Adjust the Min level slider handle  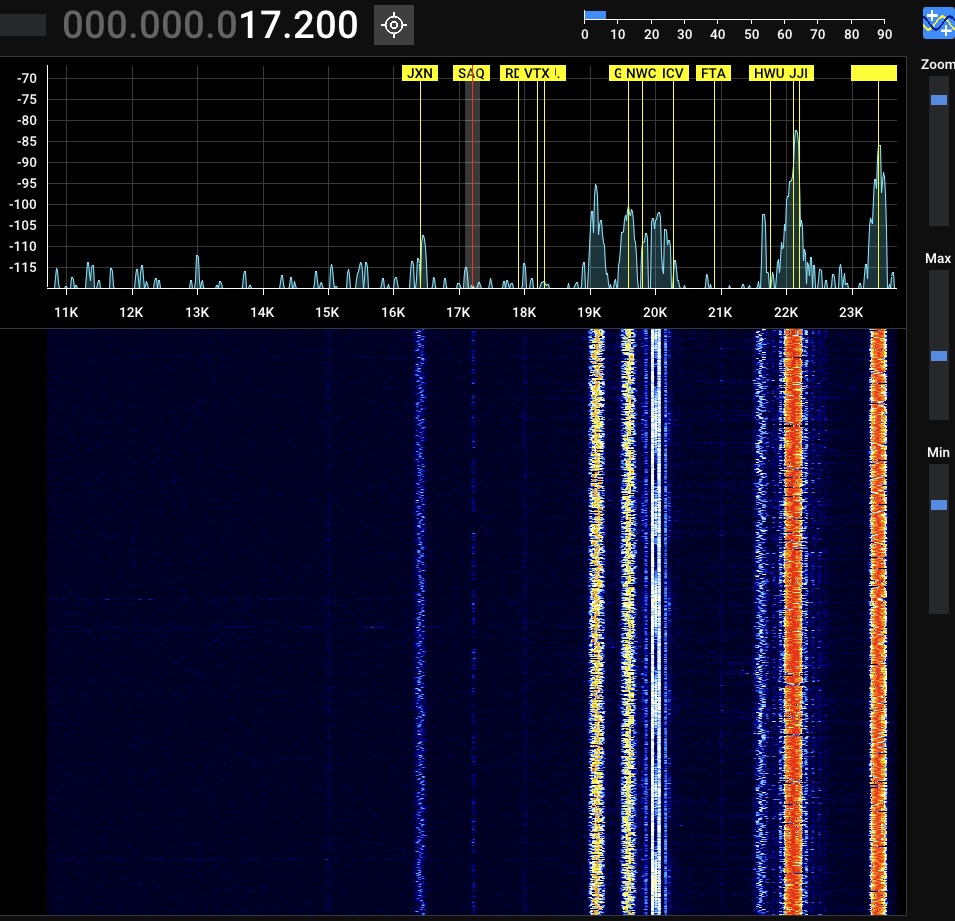pos(939,504)
